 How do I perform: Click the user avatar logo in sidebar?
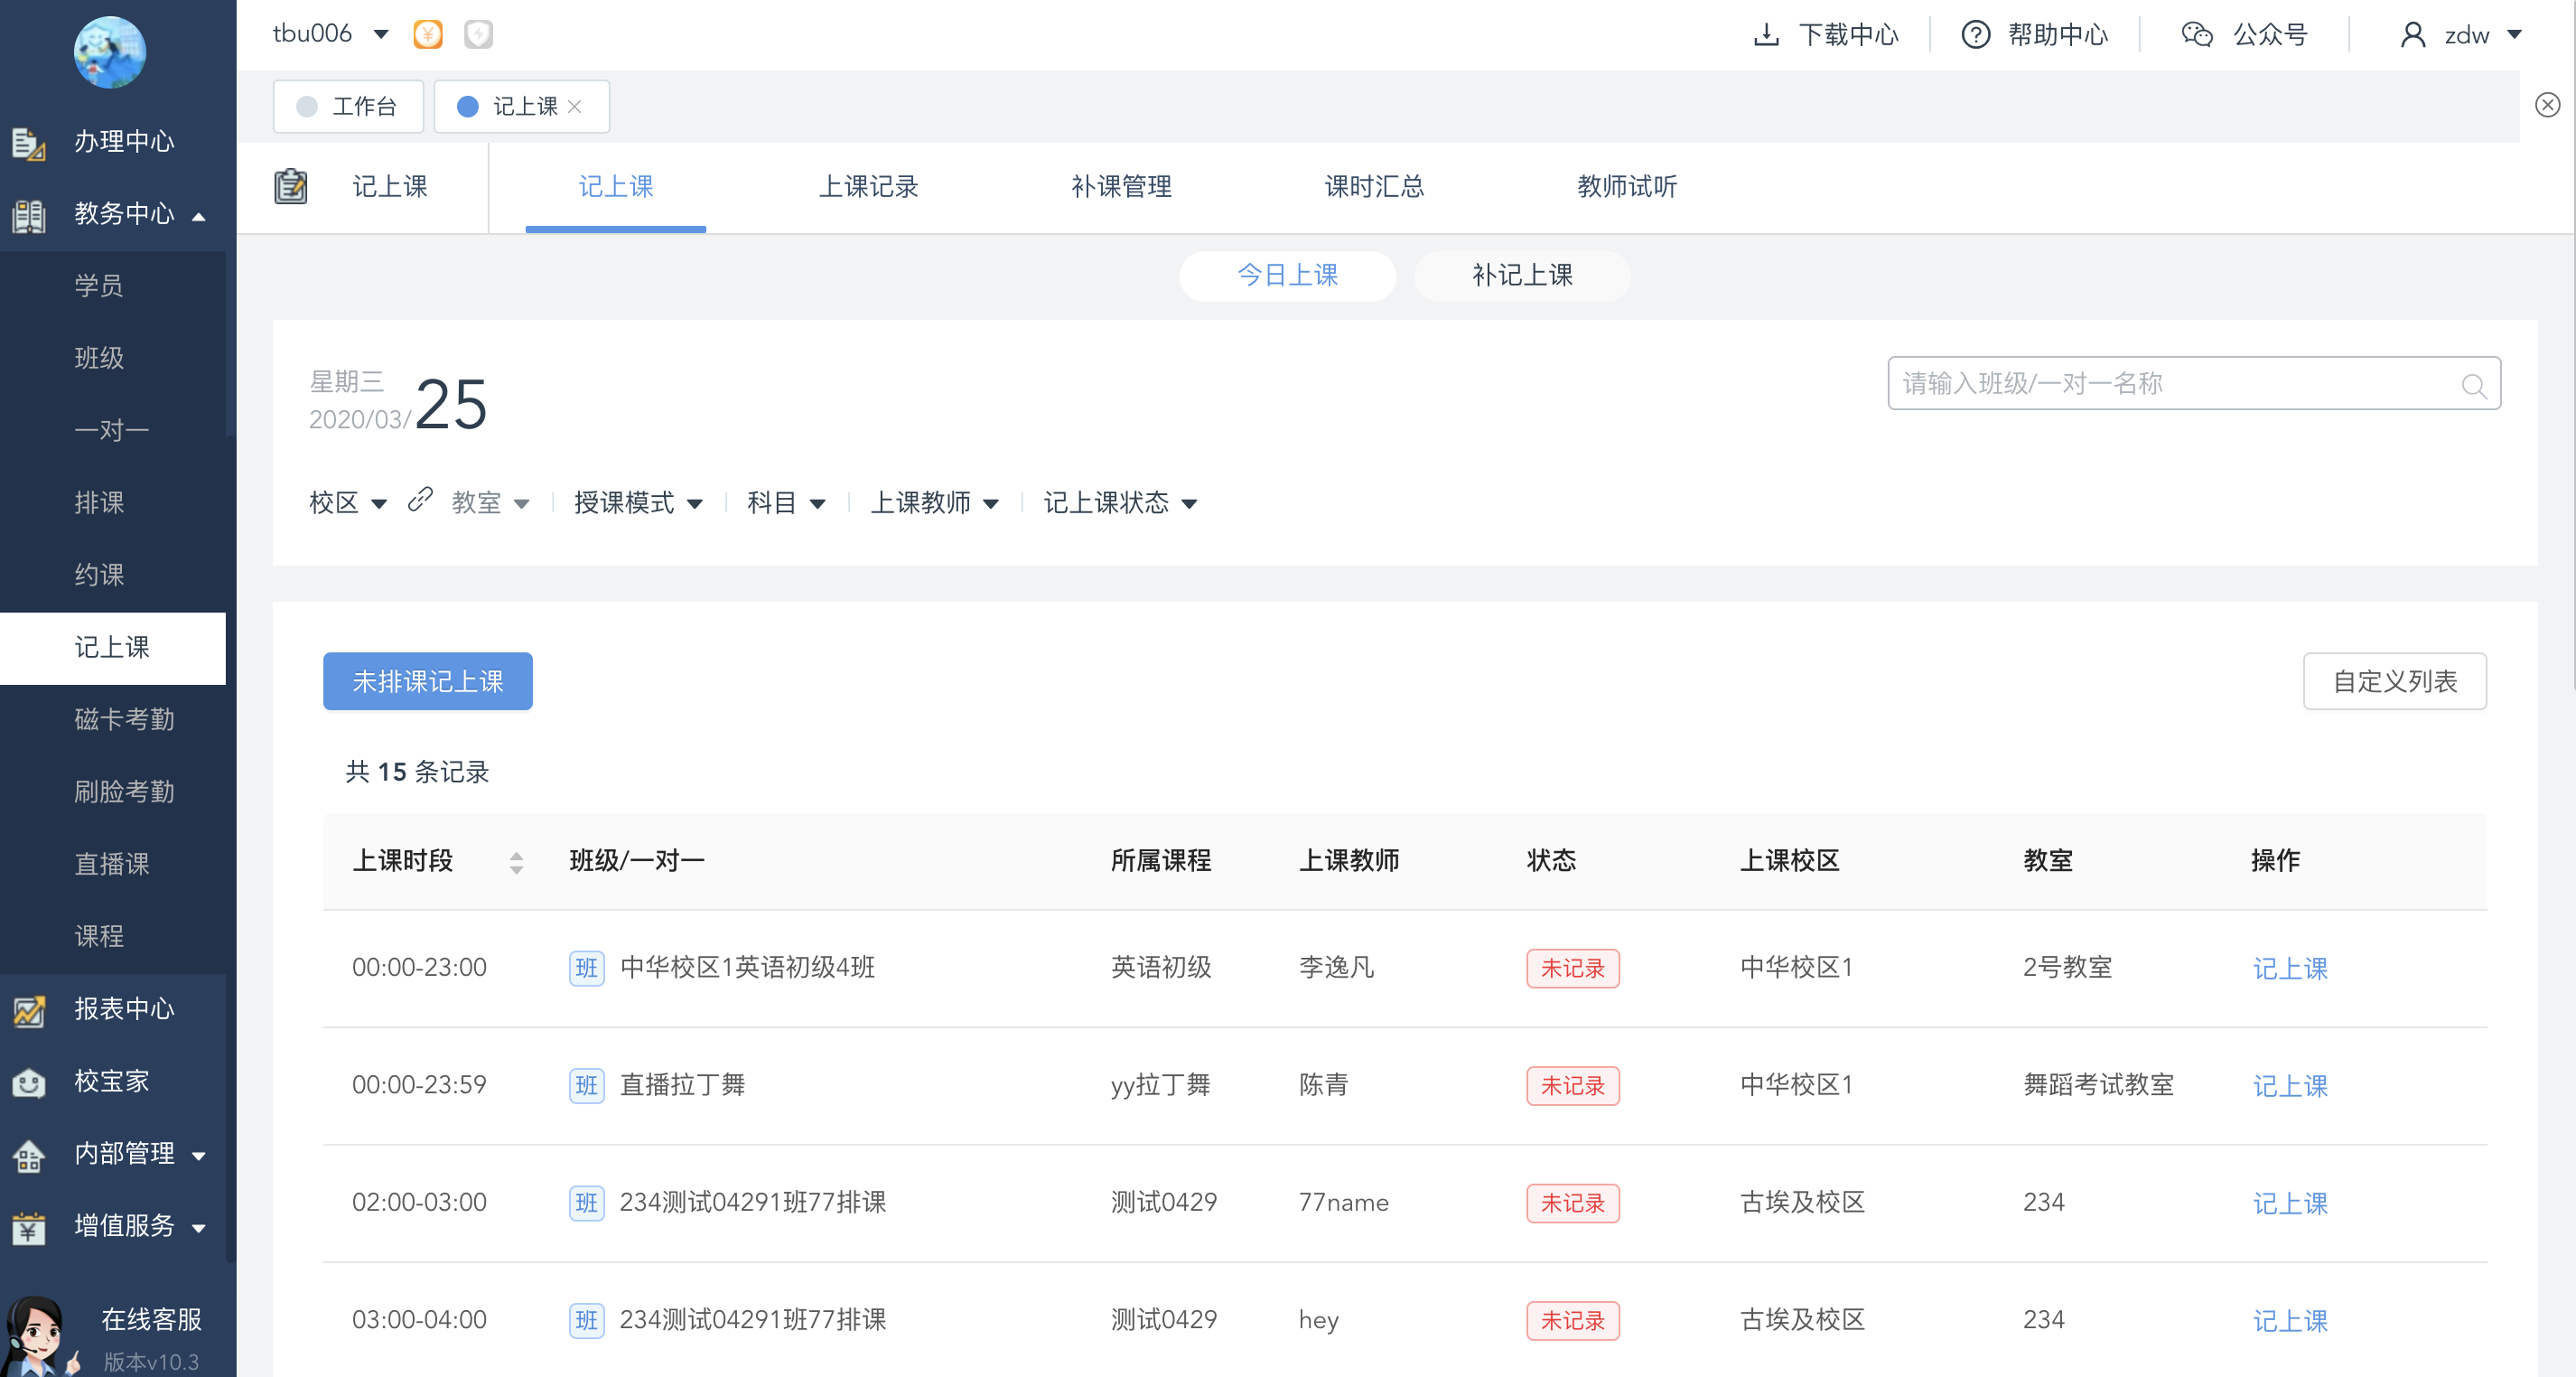point(110,52)
